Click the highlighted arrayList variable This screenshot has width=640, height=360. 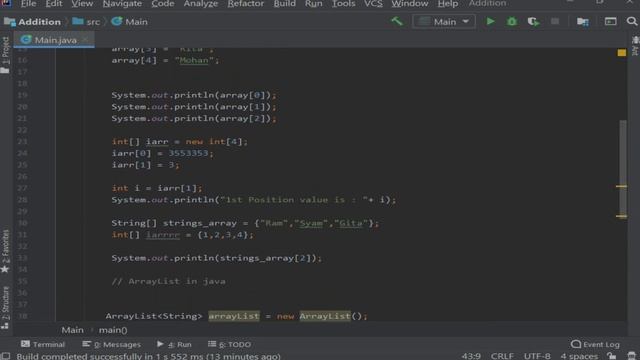234,316
